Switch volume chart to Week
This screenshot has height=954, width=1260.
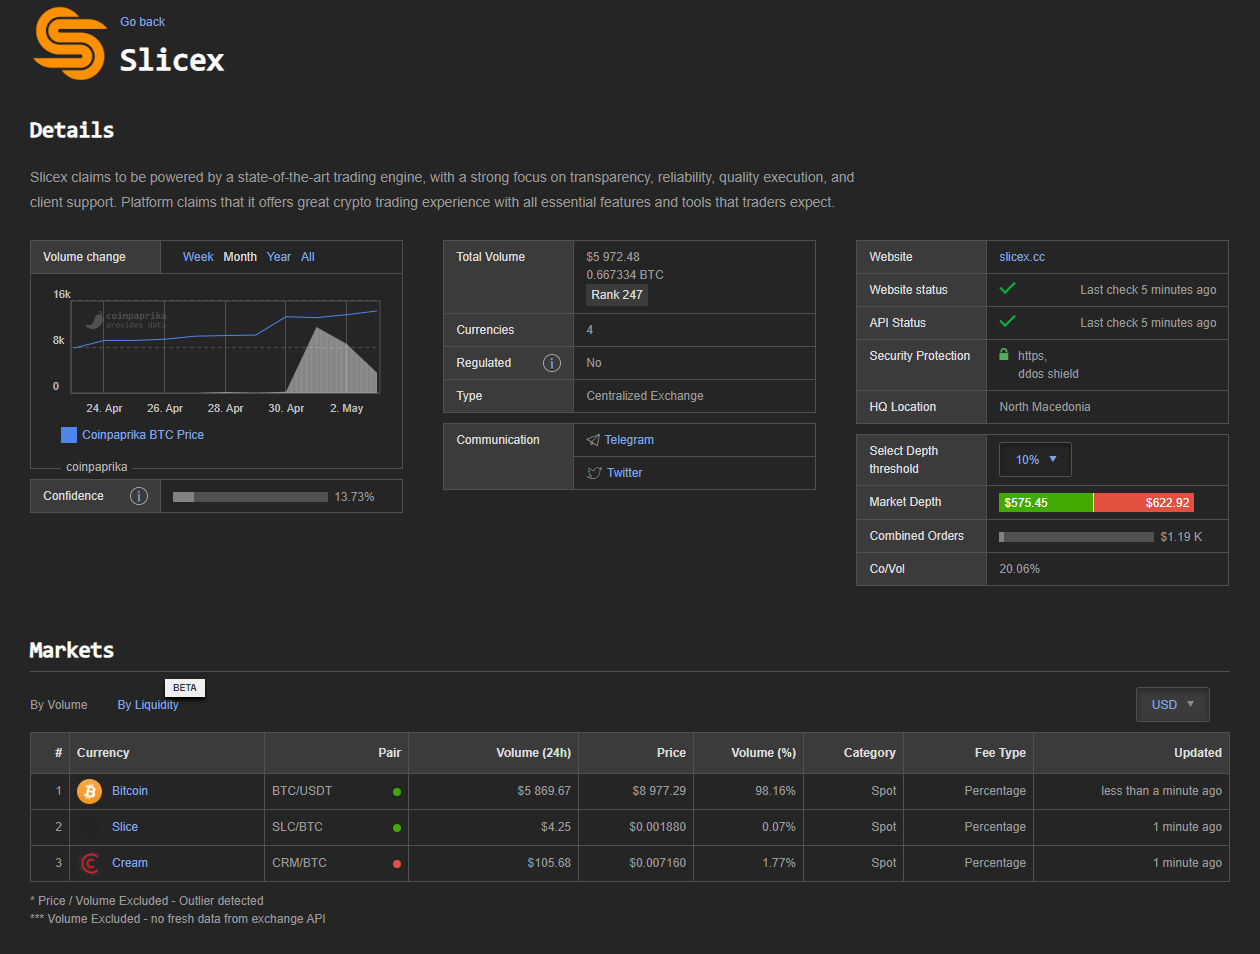(x=198, y=257)
